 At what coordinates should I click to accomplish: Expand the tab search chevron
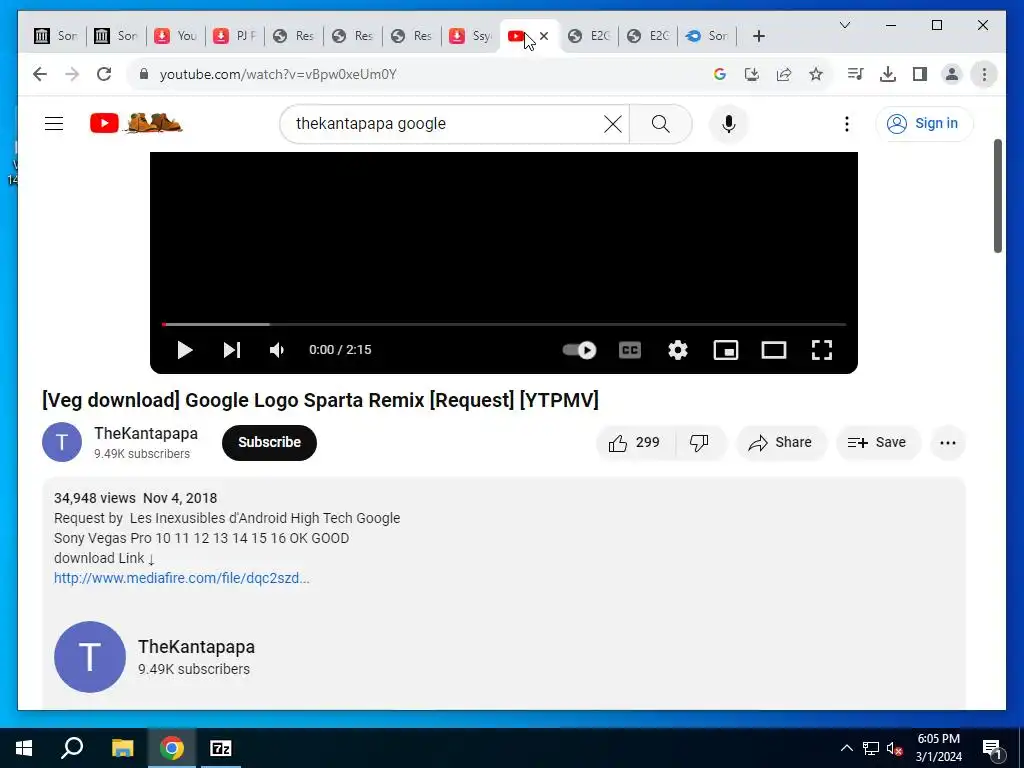pyautogui.click(x=844, y=25)
